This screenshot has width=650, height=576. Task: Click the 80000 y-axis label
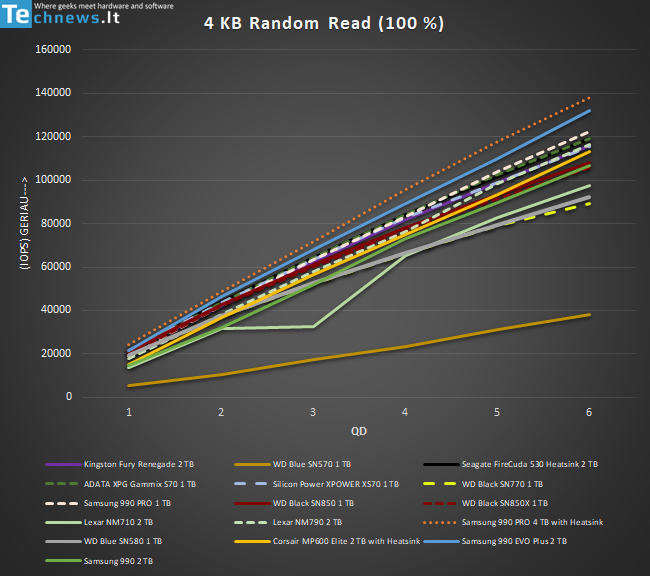point(56,223)
